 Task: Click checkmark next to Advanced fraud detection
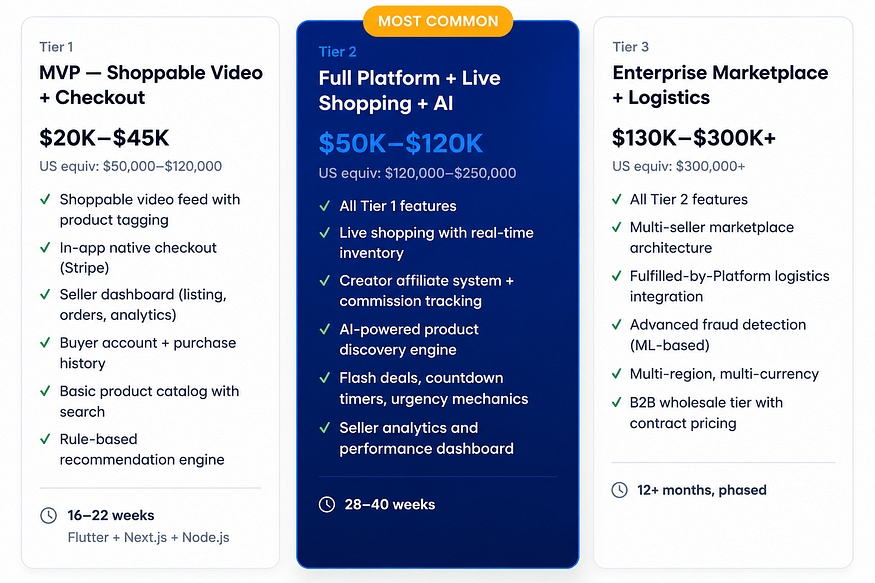(617, 324)
